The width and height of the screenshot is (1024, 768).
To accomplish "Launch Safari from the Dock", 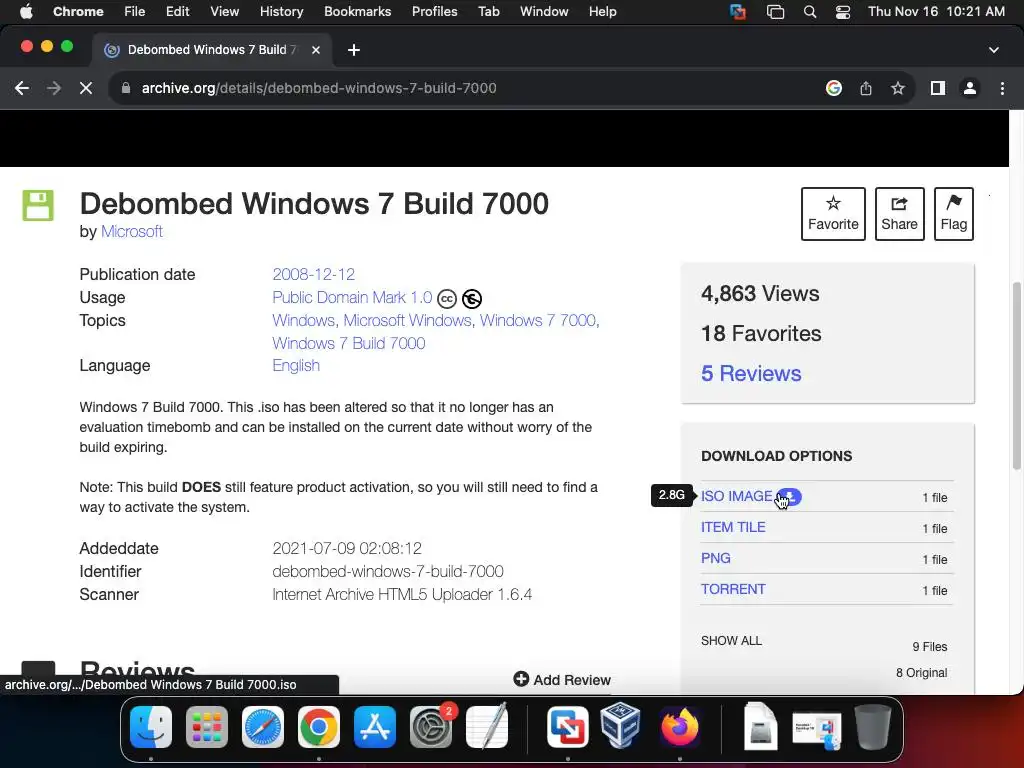I will coord(263,727).
